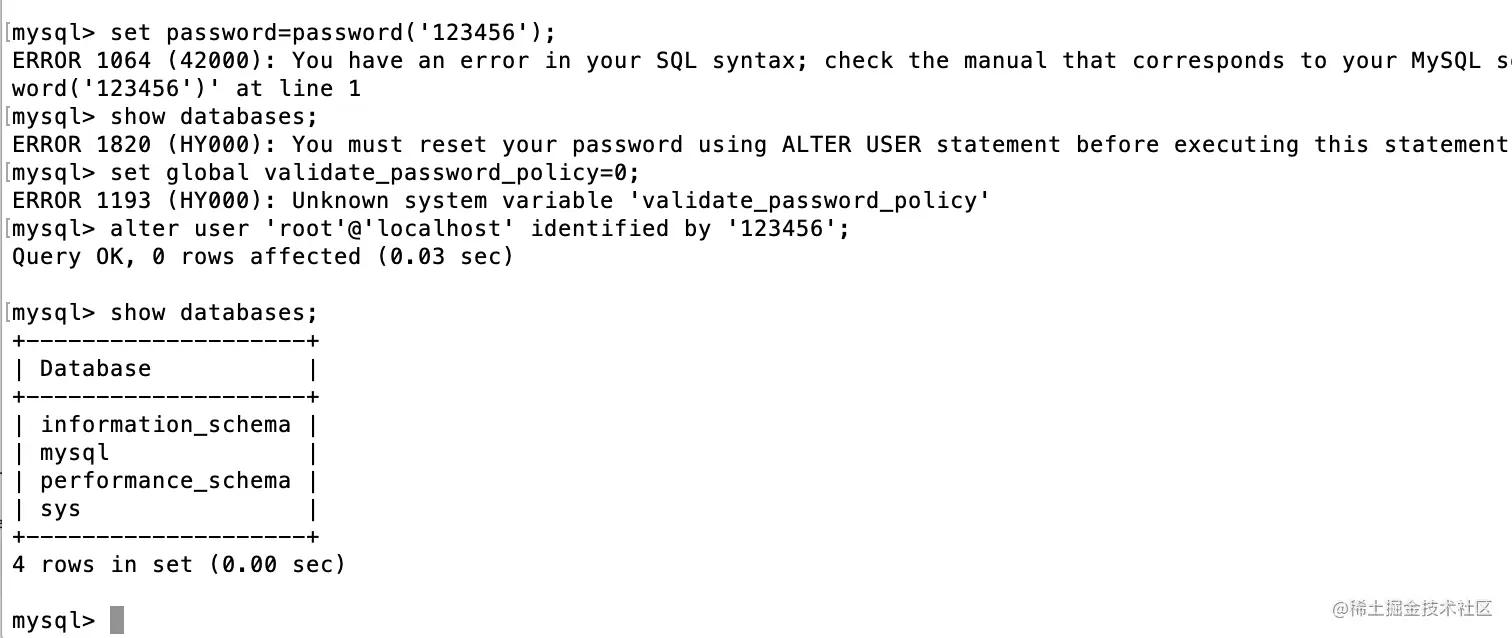Click the 'performance_schema' table entry
The height and width of the screenshot is (638, 1512).
click(165, 481)
